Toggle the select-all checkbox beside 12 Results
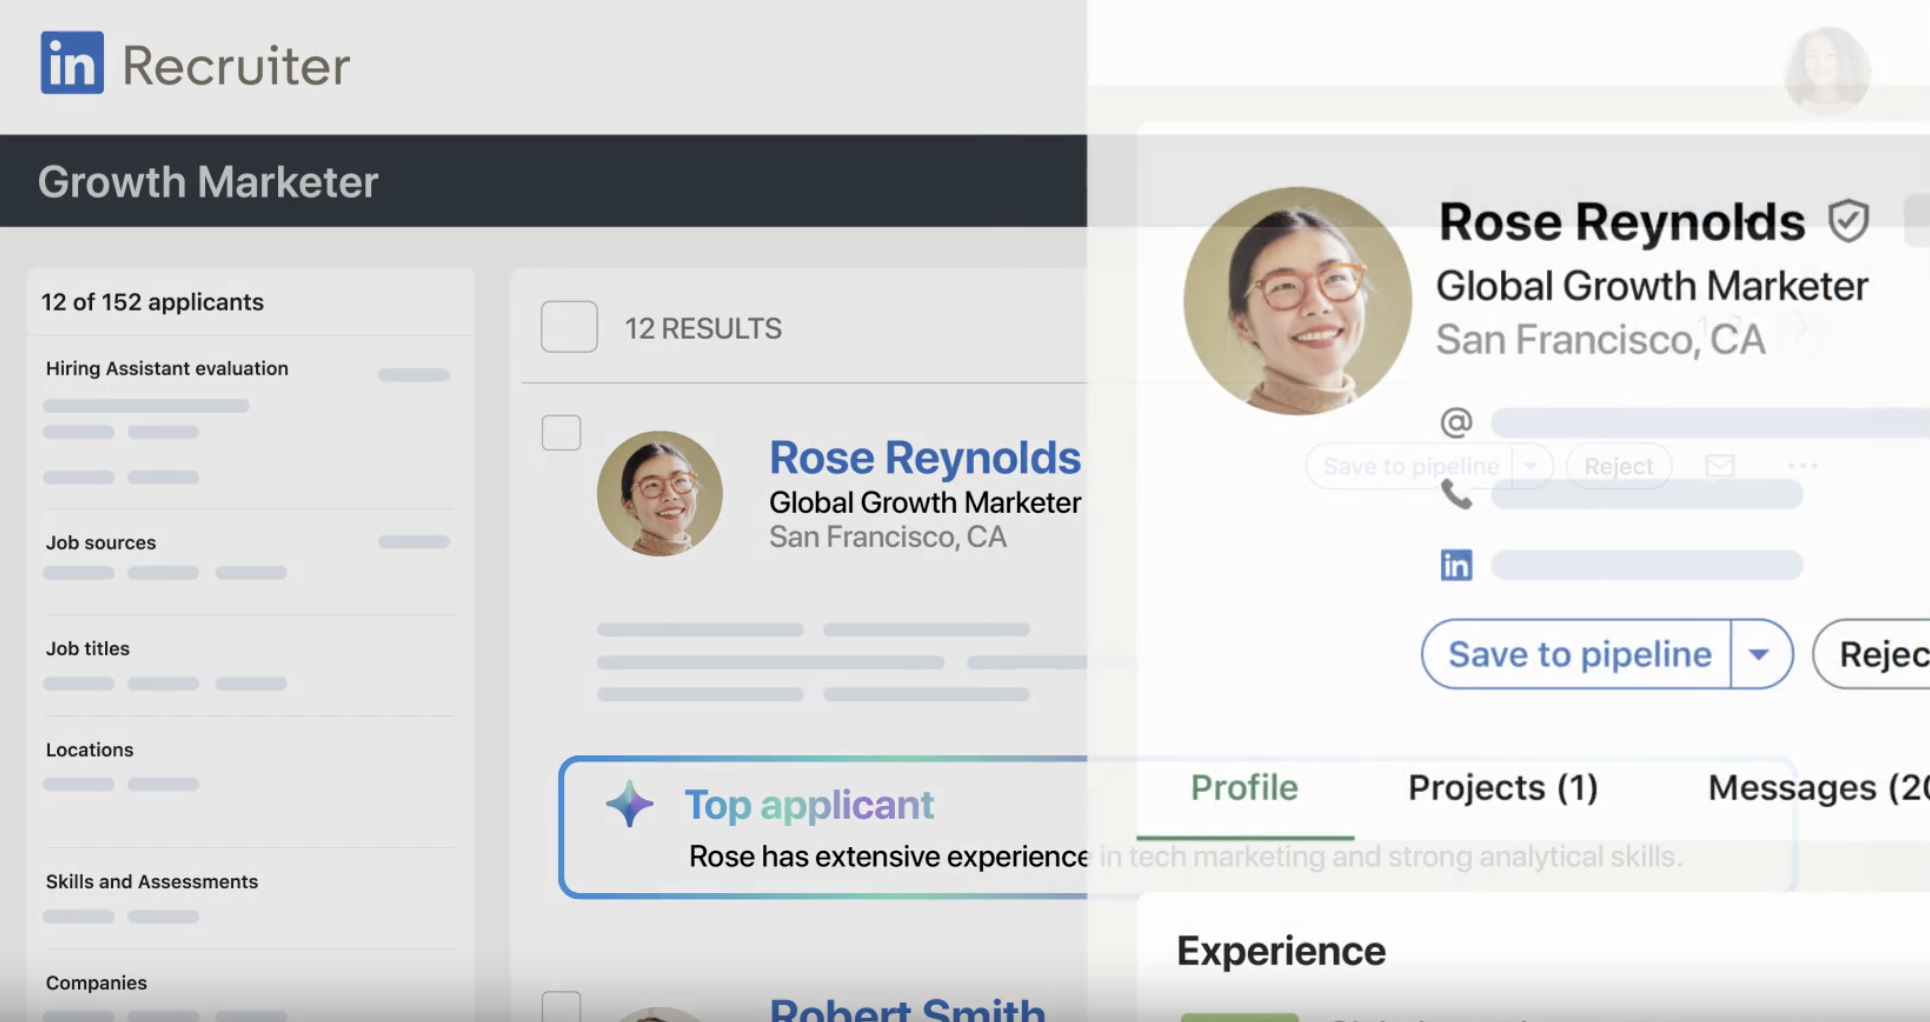Viewport: 1930px width, 1022px height. [569, 327]
